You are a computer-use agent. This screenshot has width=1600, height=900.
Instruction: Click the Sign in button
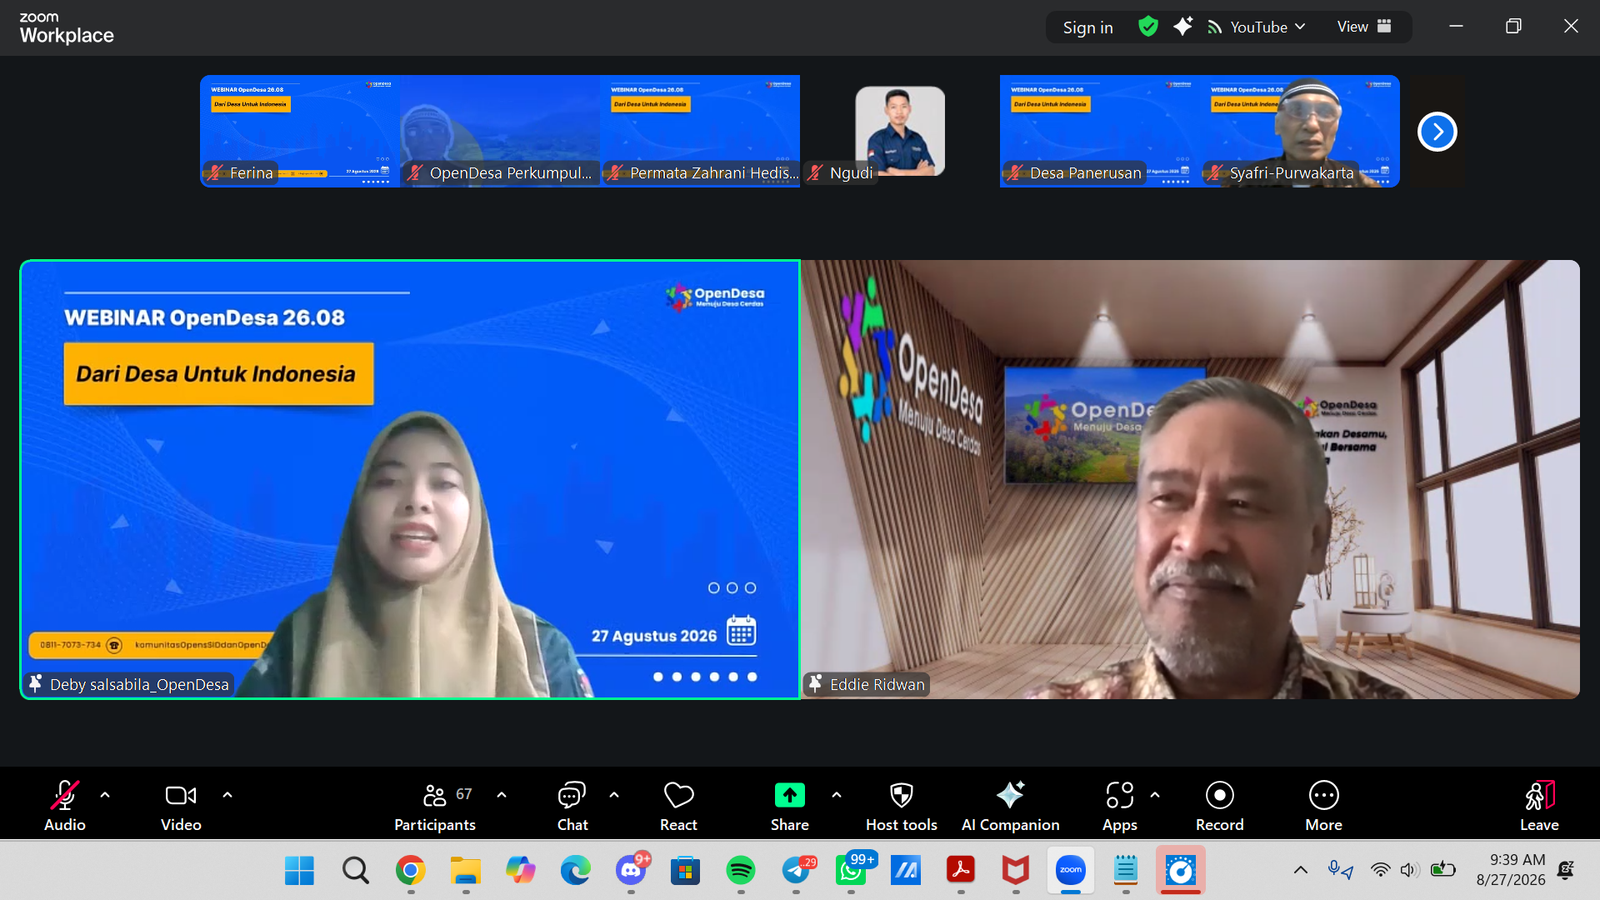tap(1088, 28)
